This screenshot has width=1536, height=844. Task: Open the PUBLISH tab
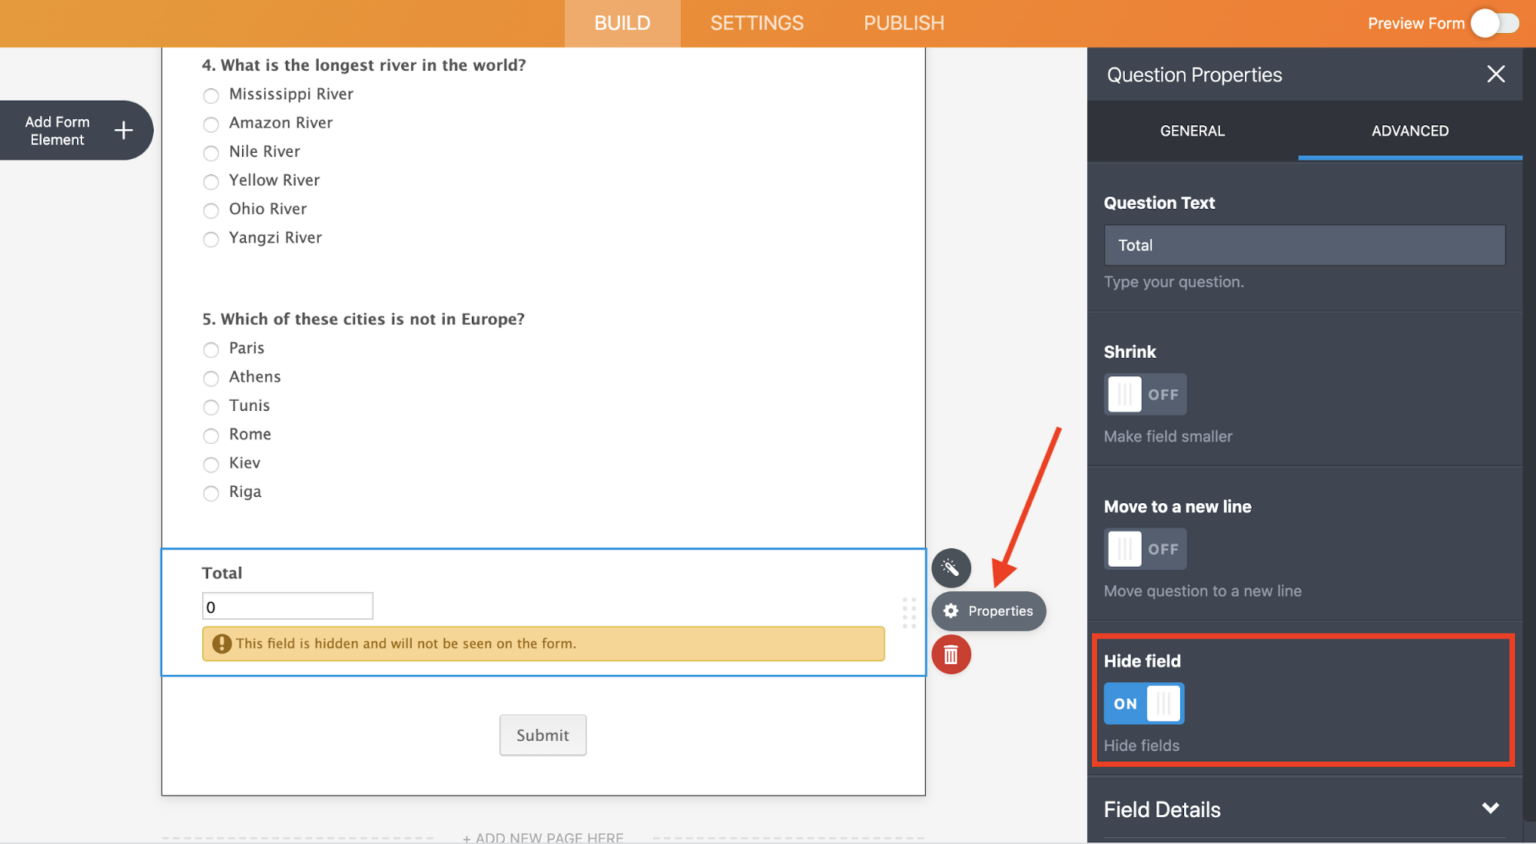(903, 22)
